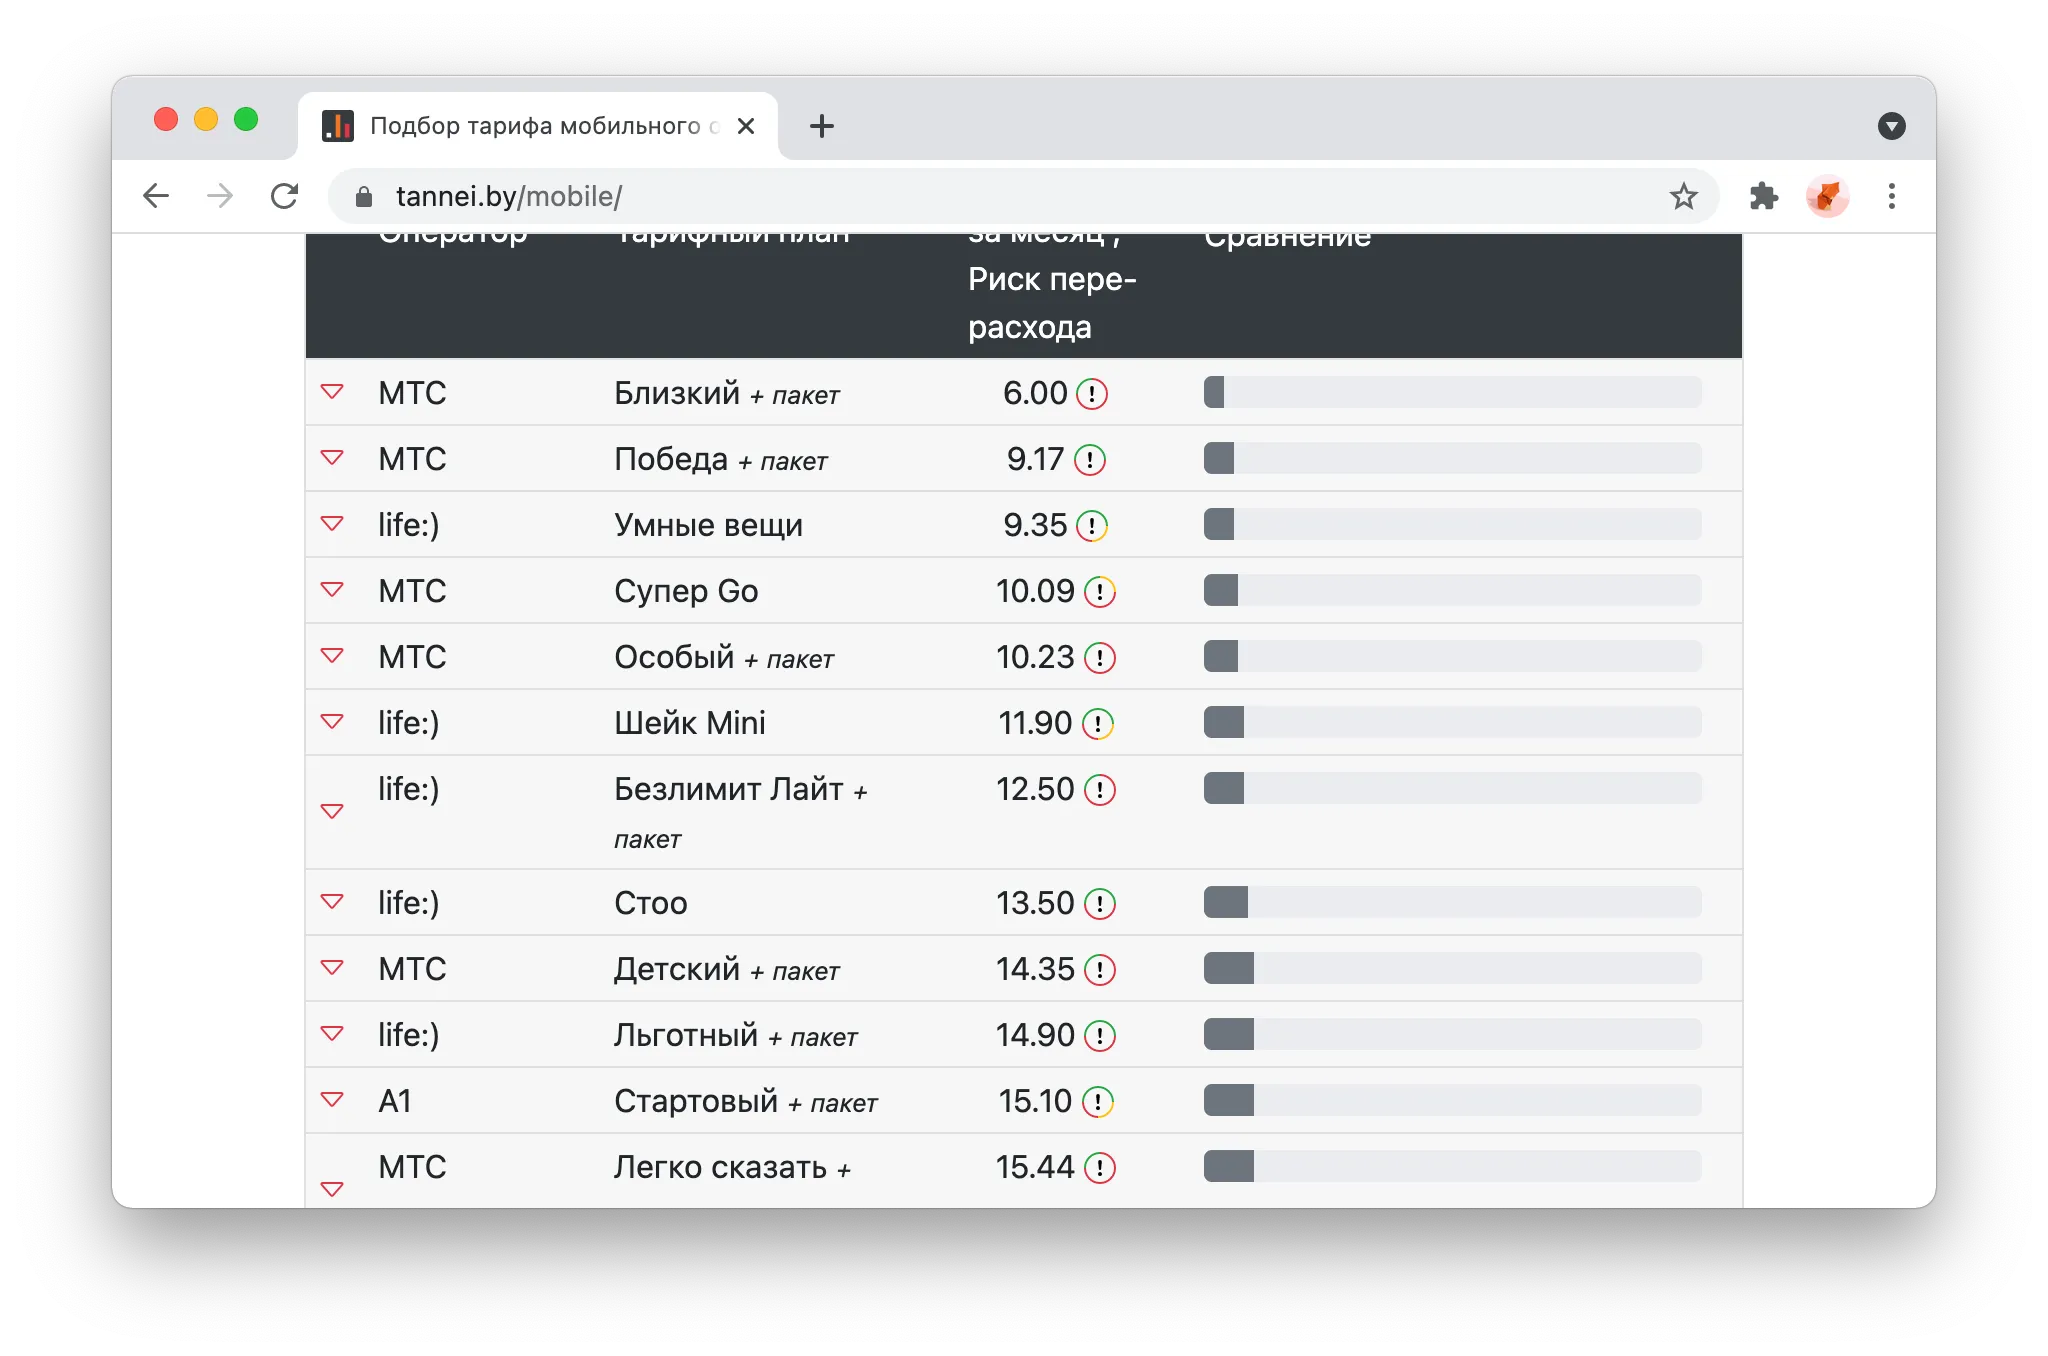The width and height of the screenshot is (2048, 1356).
Task: Expand the Близкий + пакет row
Action: (x=332, y=391)
